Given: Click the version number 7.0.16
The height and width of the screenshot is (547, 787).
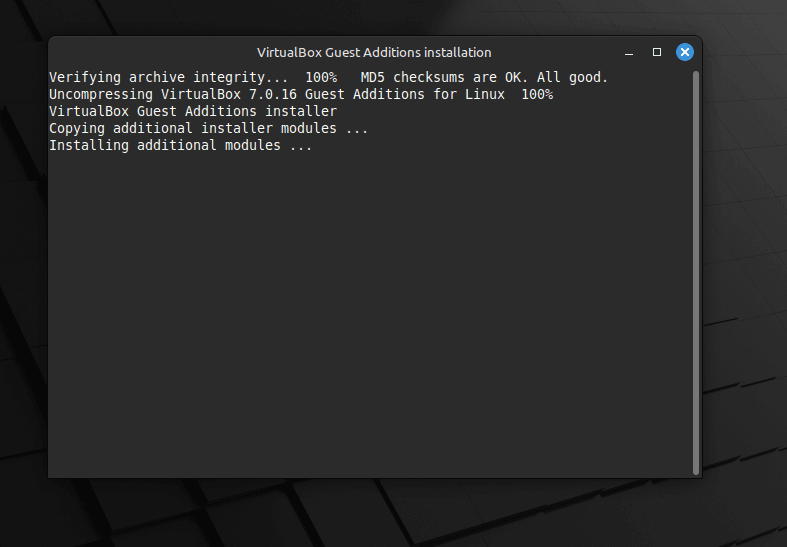Looking at the screenshot, I should click(x=273, y=94).
